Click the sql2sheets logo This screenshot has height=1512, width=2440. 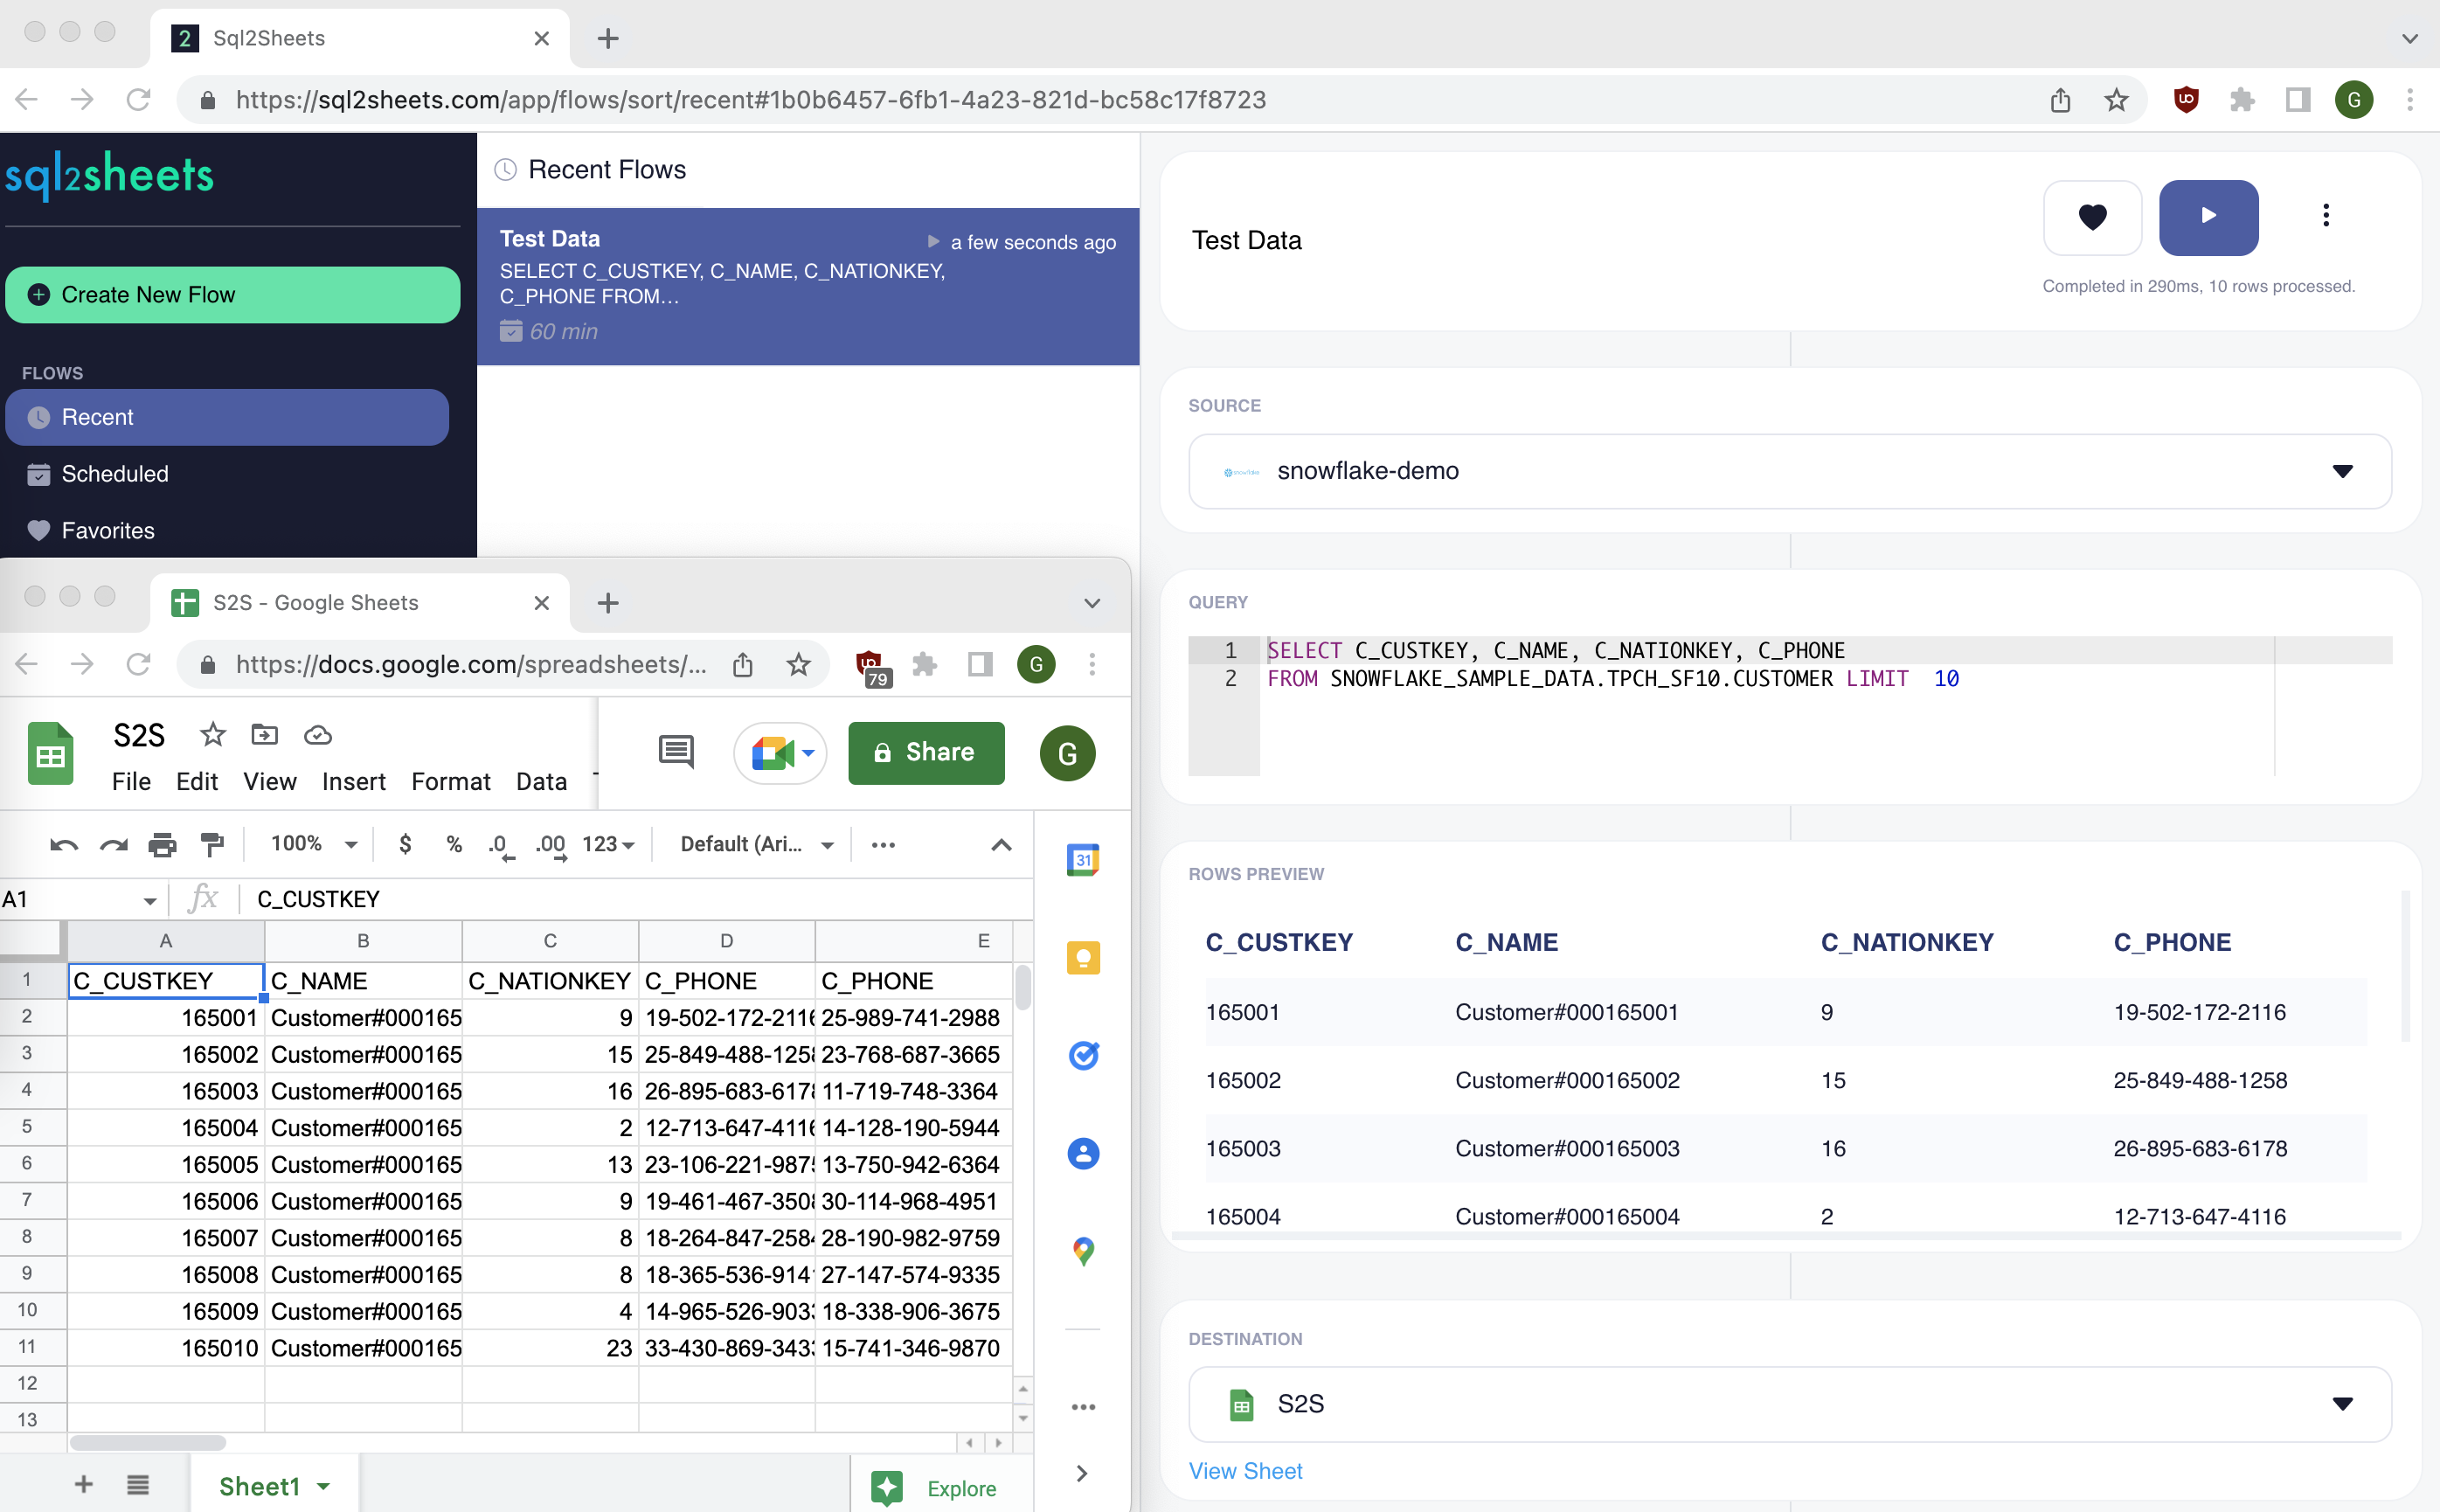click(110, 176)
